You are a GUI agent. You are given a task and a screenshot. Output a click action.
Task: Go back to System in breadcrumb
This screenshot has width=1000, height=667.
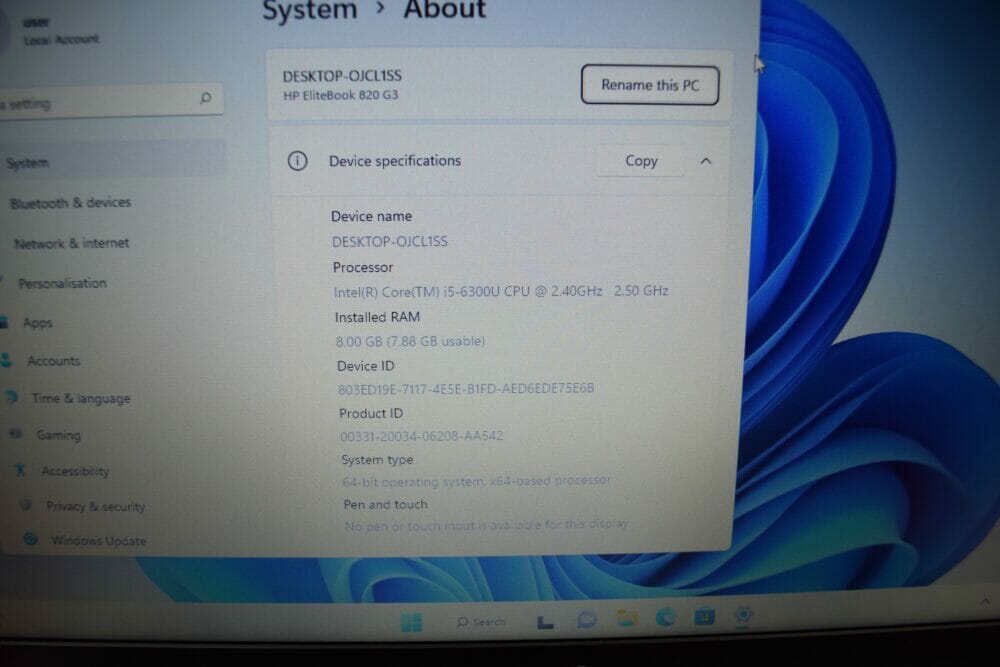(310, 10)
